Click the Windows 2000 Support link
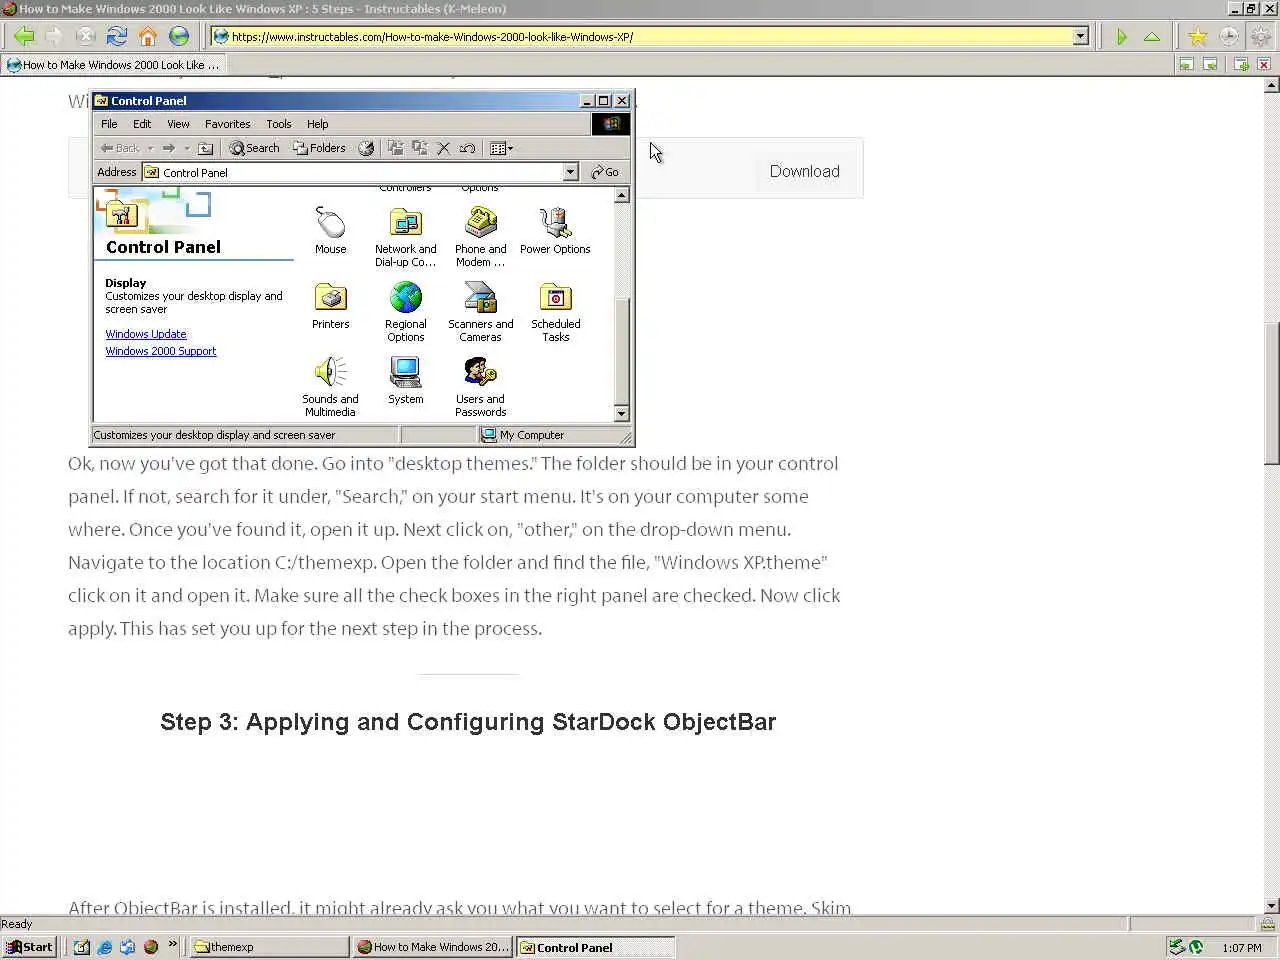 tap(161, 351)
